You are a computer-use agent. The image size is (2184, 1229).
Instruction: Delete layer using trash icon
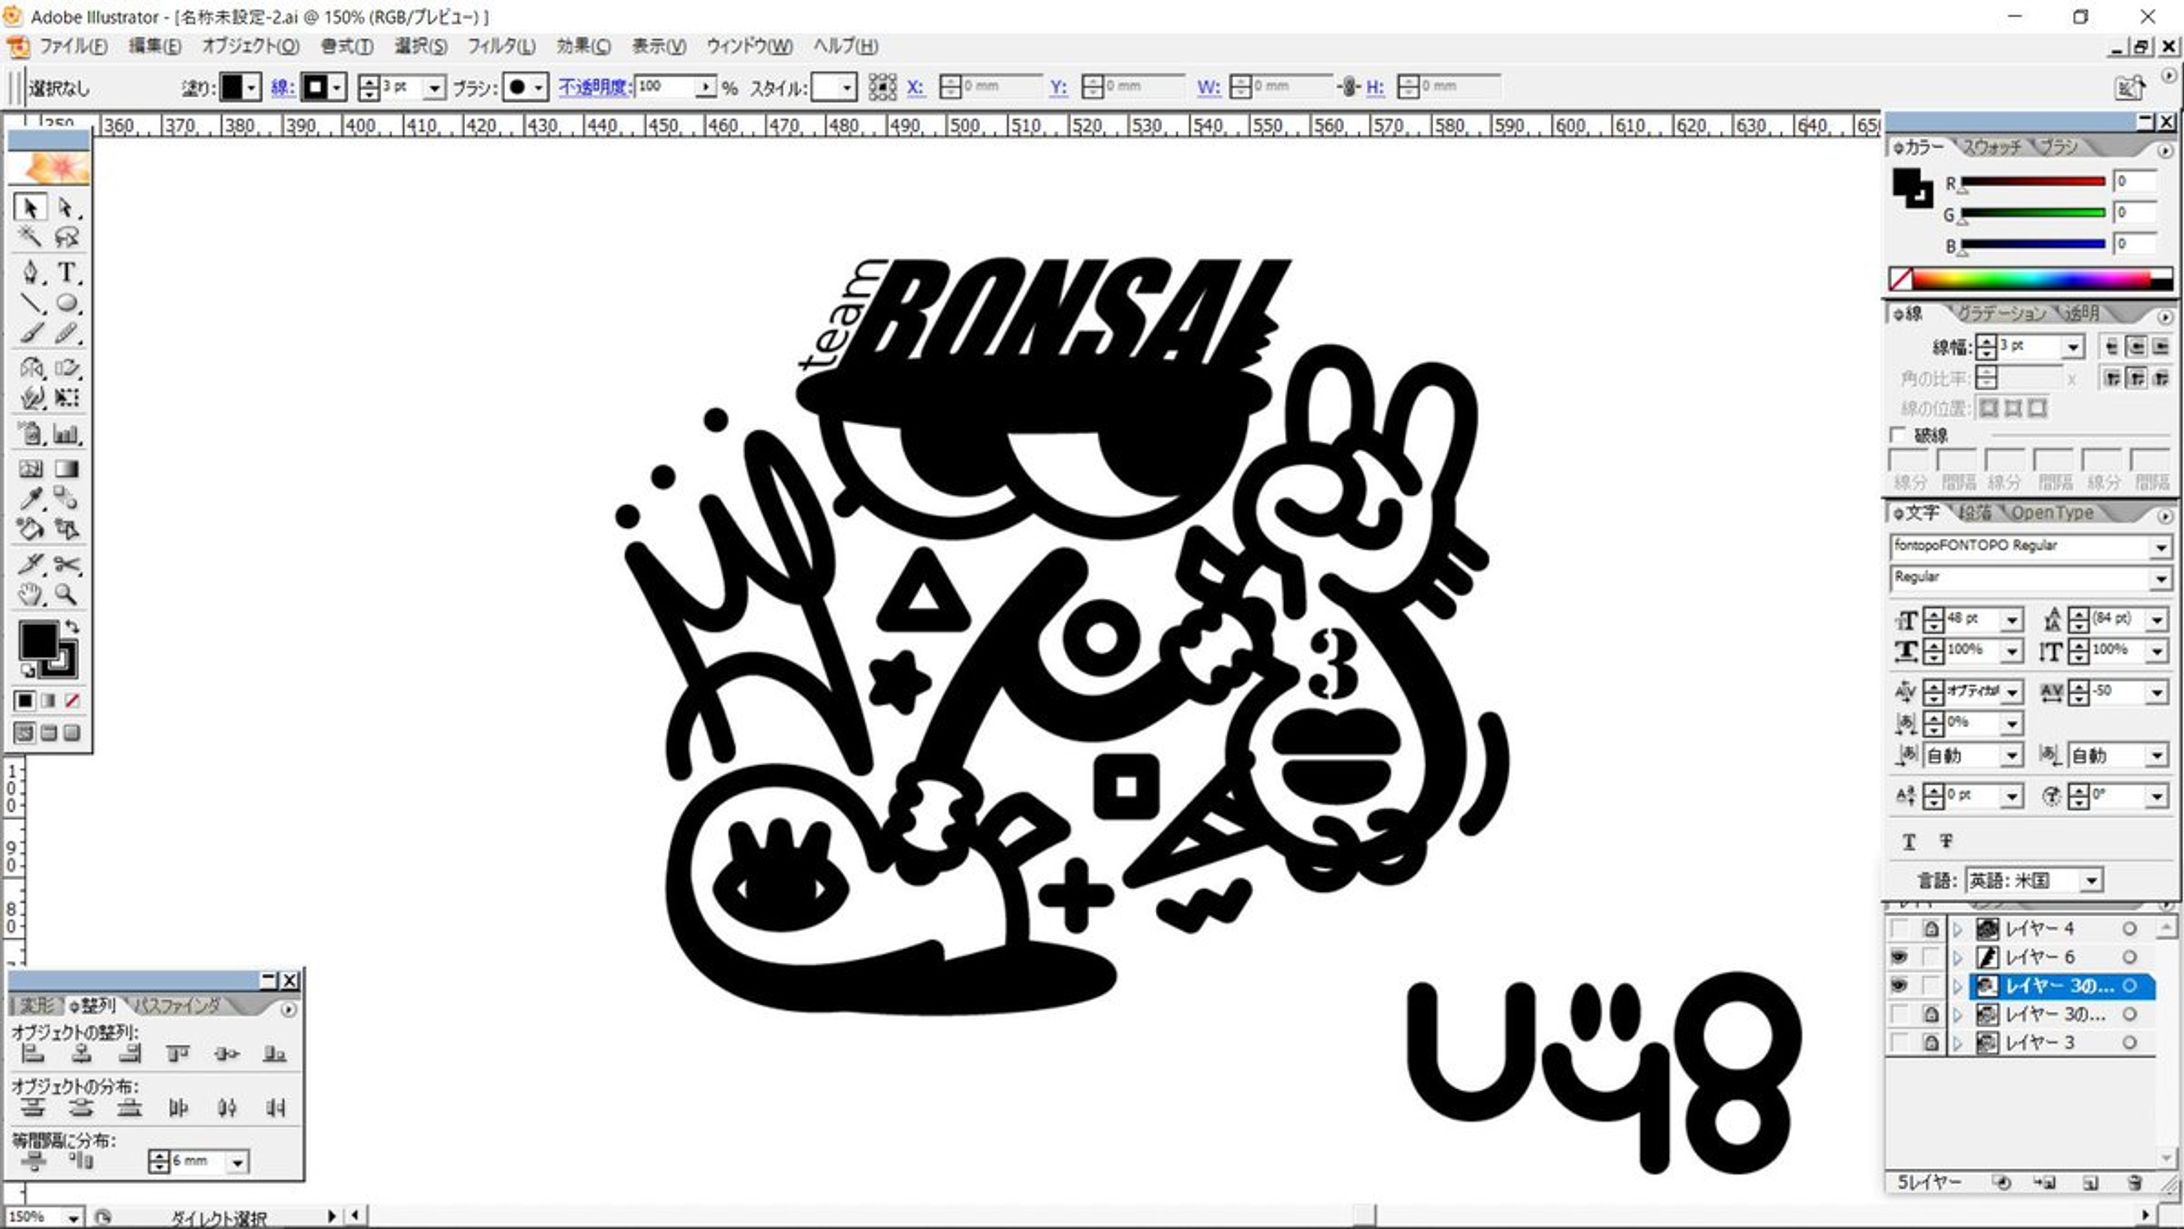click(2133, 1183)
